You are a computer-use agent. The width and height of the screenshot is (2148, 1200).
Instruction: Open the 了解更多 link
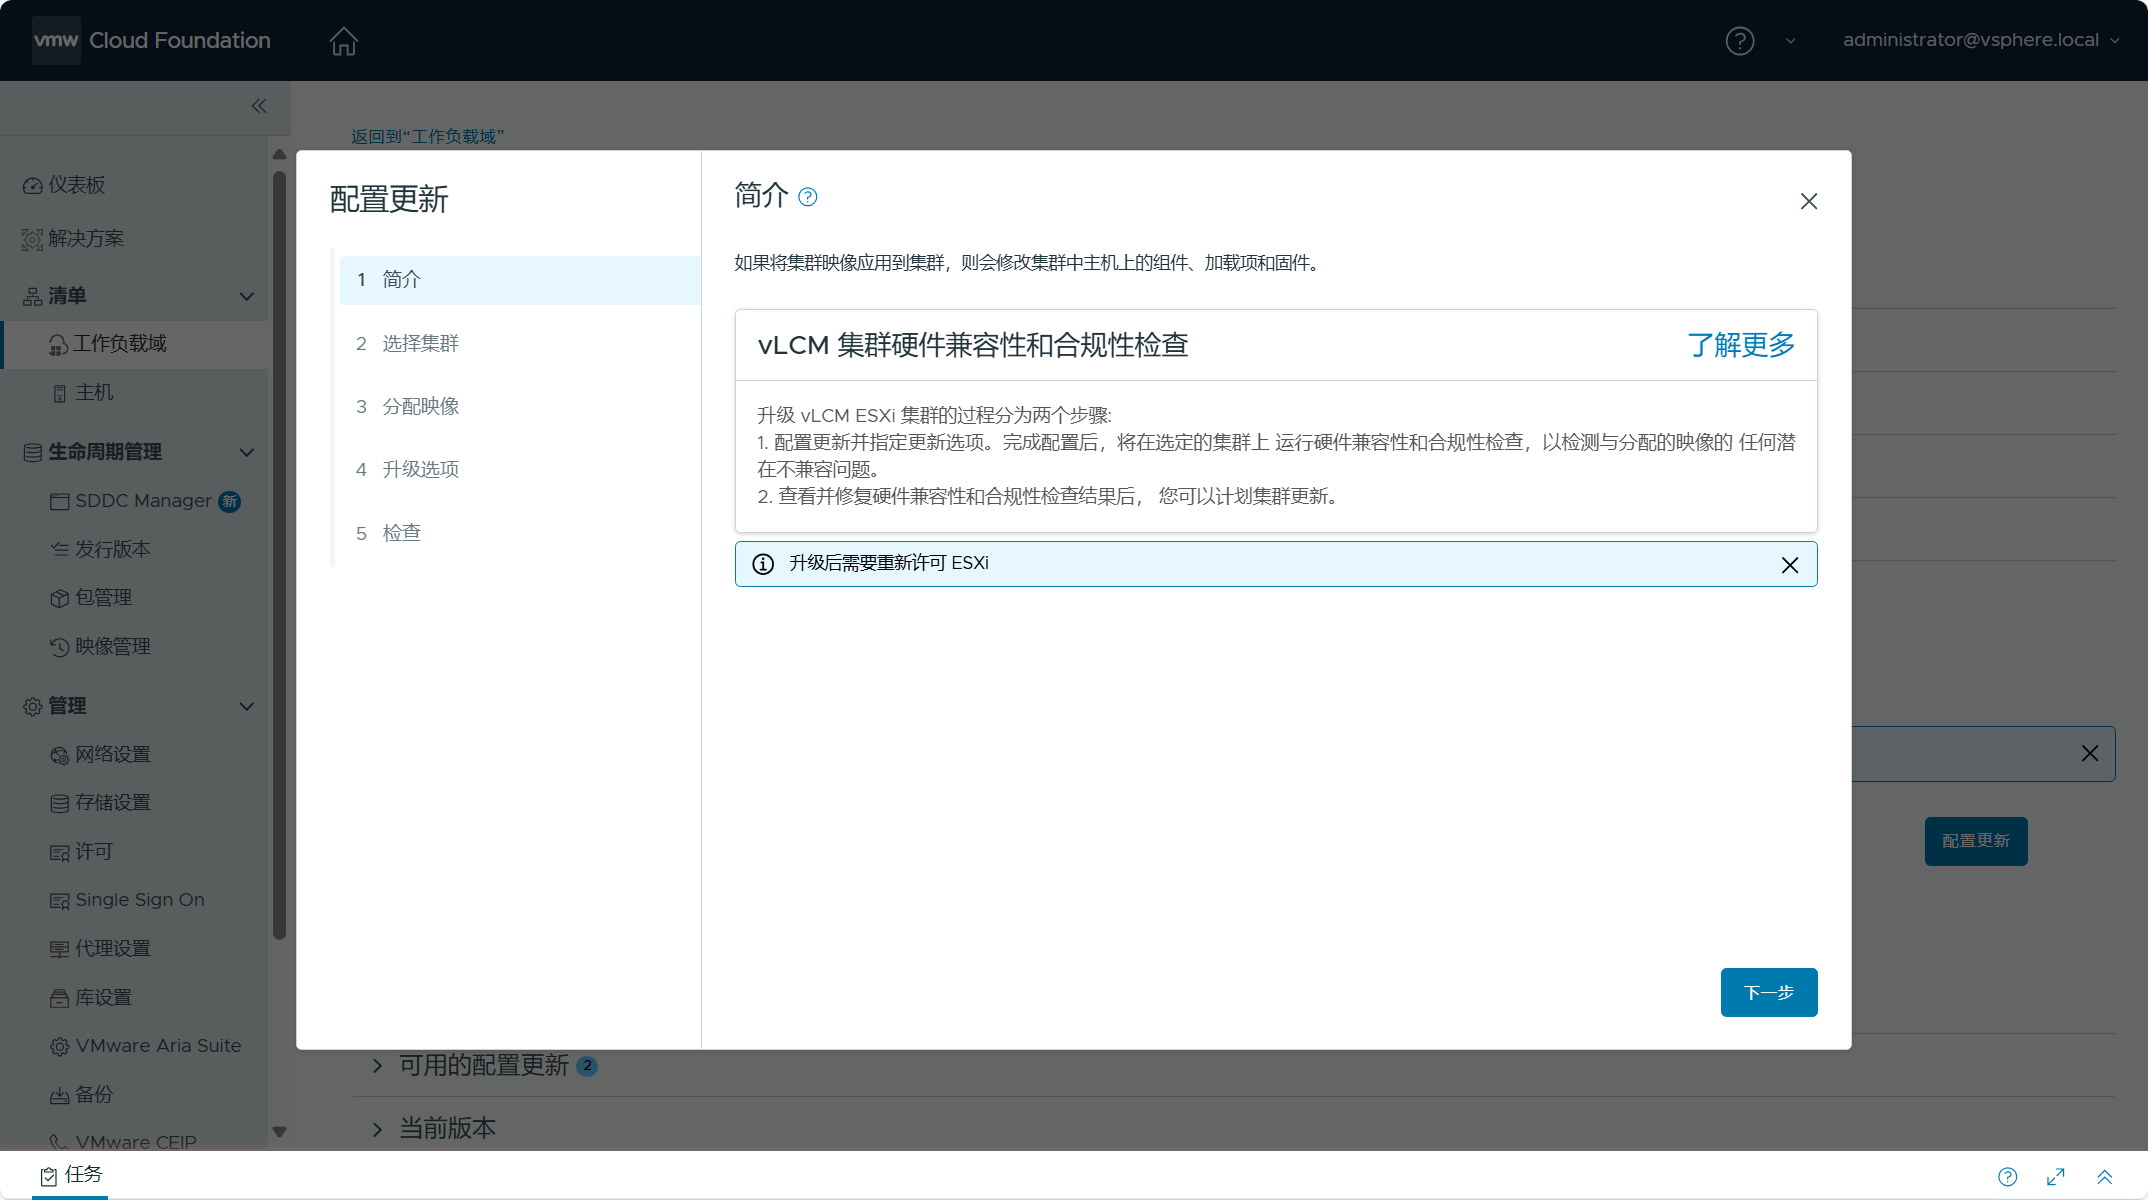point(1740,345)
